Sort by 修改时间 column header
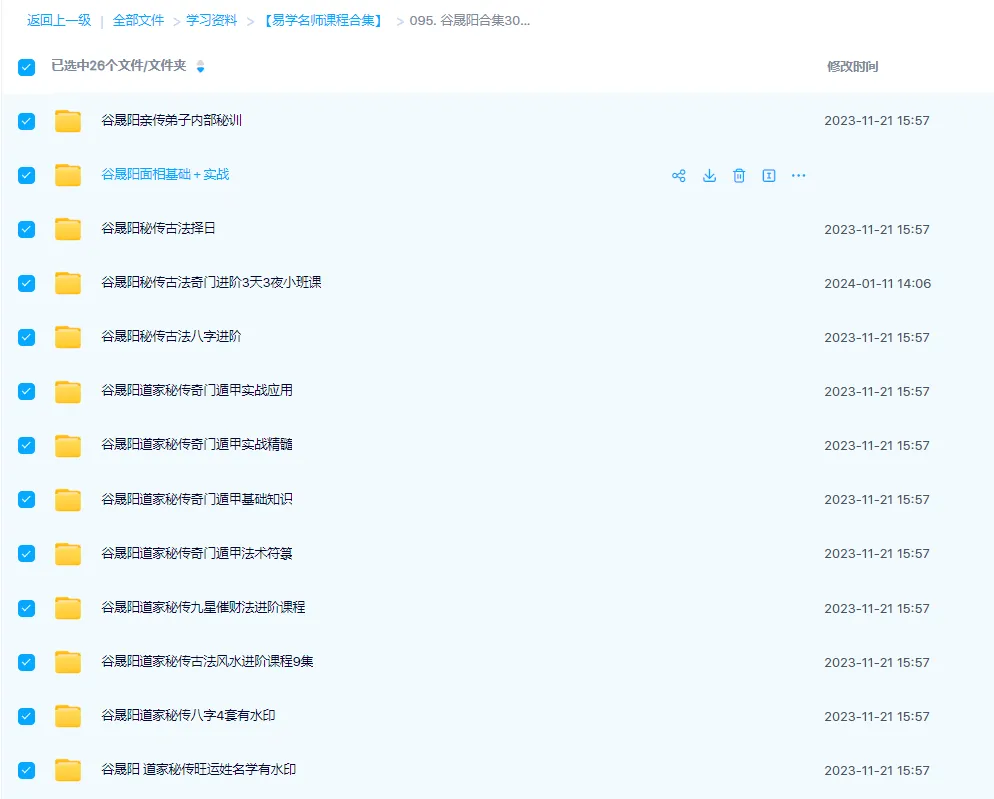This screenshot has width=994, height=799. click(853, 67)
